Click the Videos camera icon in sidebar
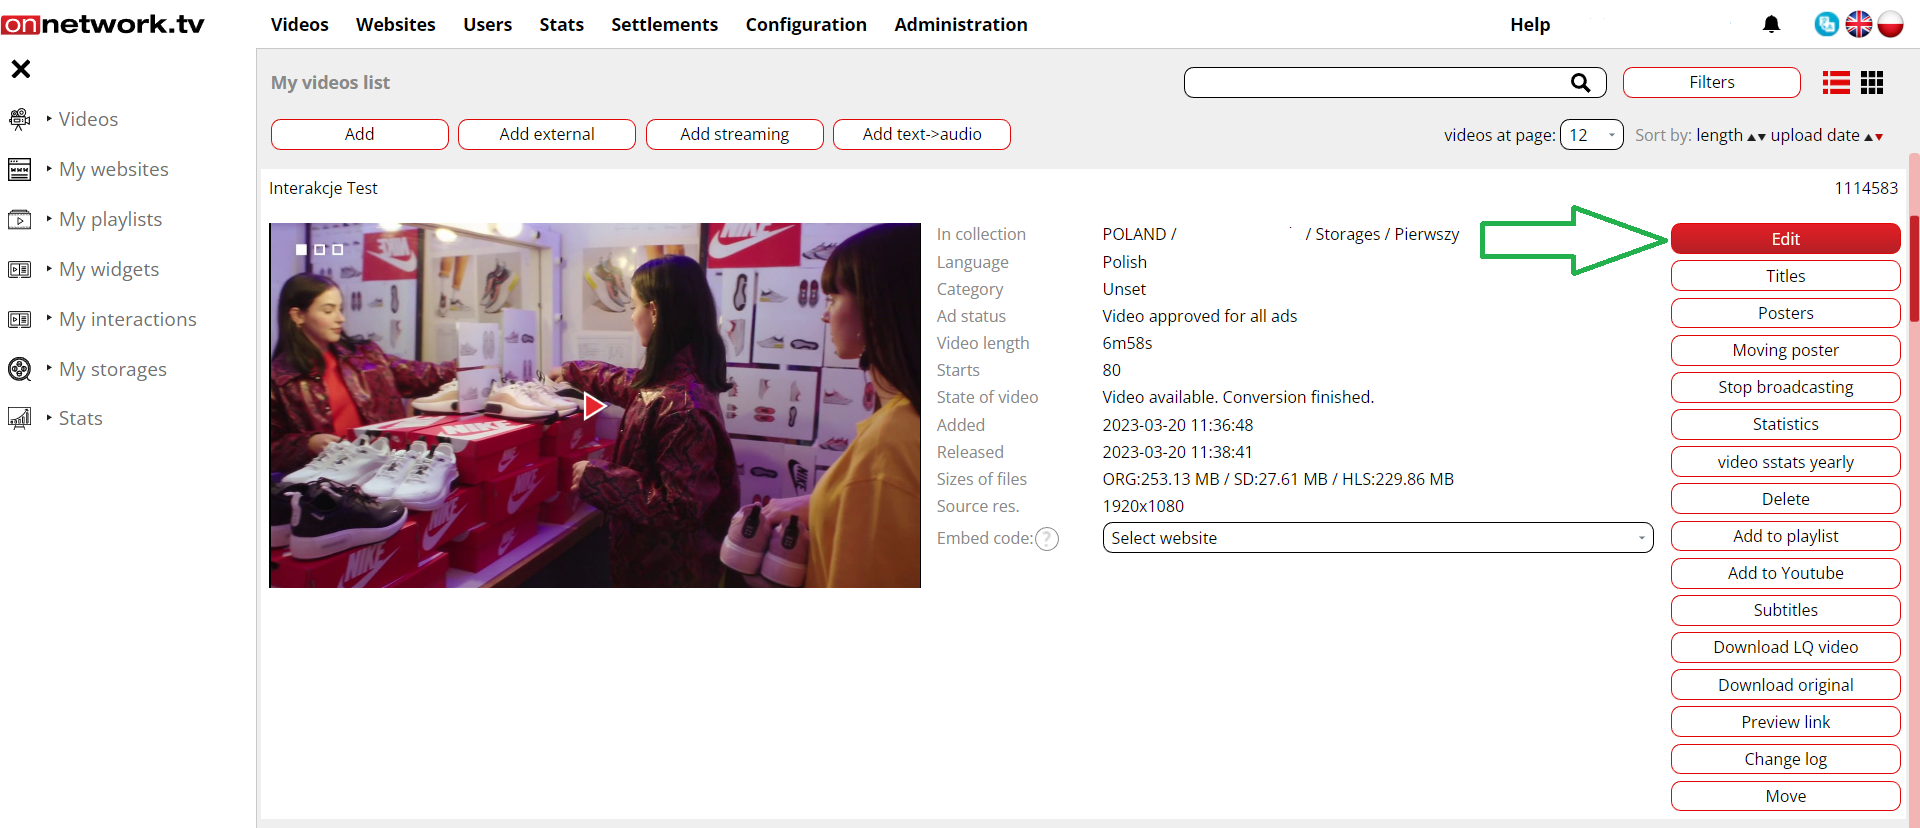This screenshot has width=1920, height=828. coord(19,119)
